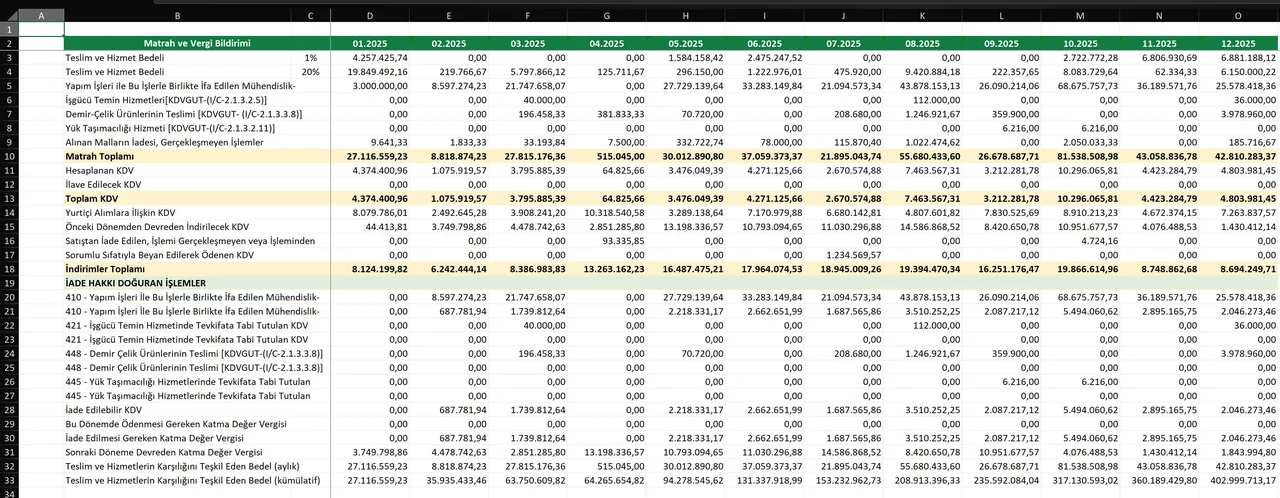Select the cell with value 17.964.074,53
1280x498 pixels.
[764, 270]
